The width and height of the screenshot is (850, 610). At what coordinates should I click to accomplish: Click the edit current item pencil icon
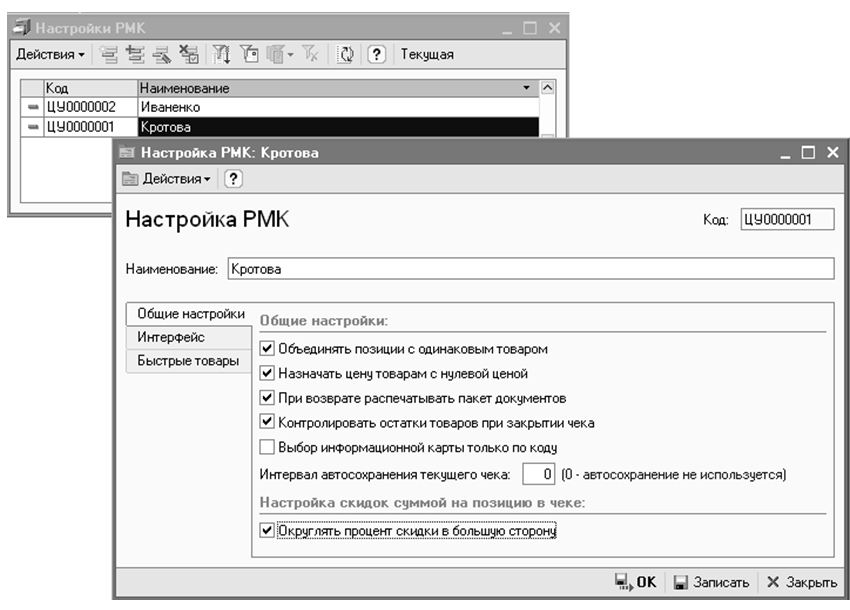162,54
